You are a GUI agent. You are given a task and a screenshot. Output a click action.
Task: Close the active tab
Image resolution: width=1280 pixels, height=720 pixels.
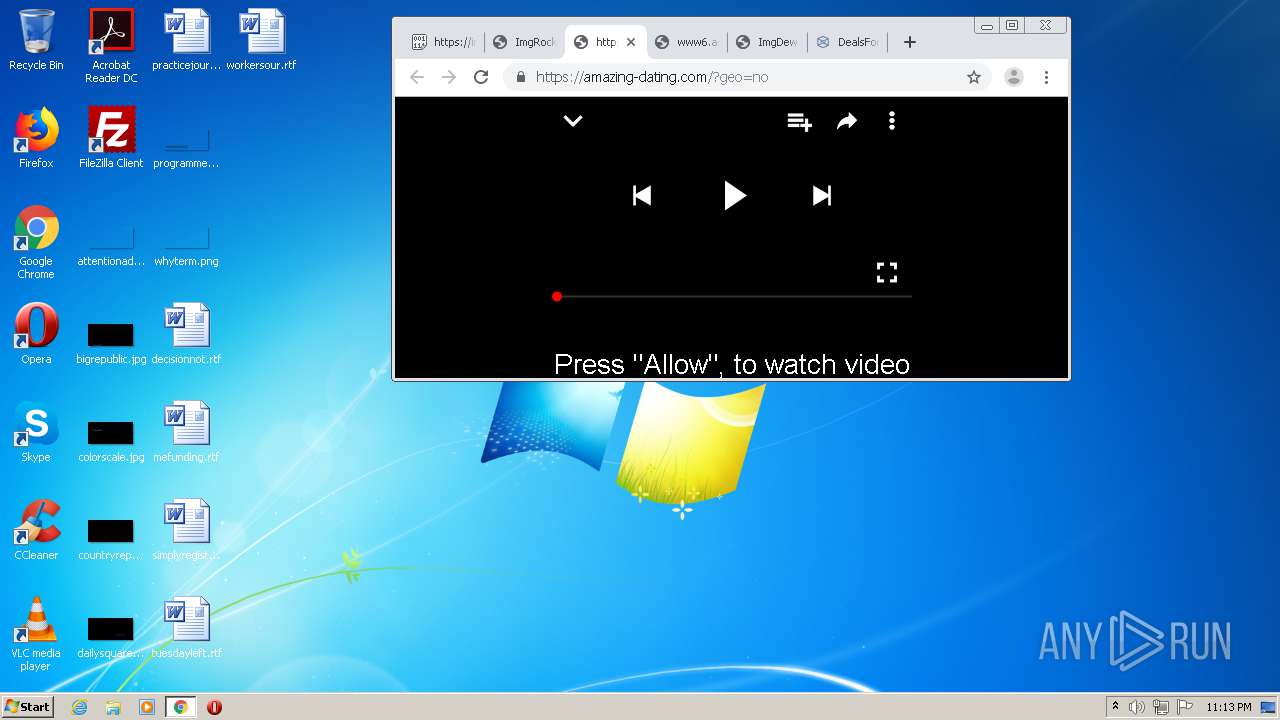(631, 42)
